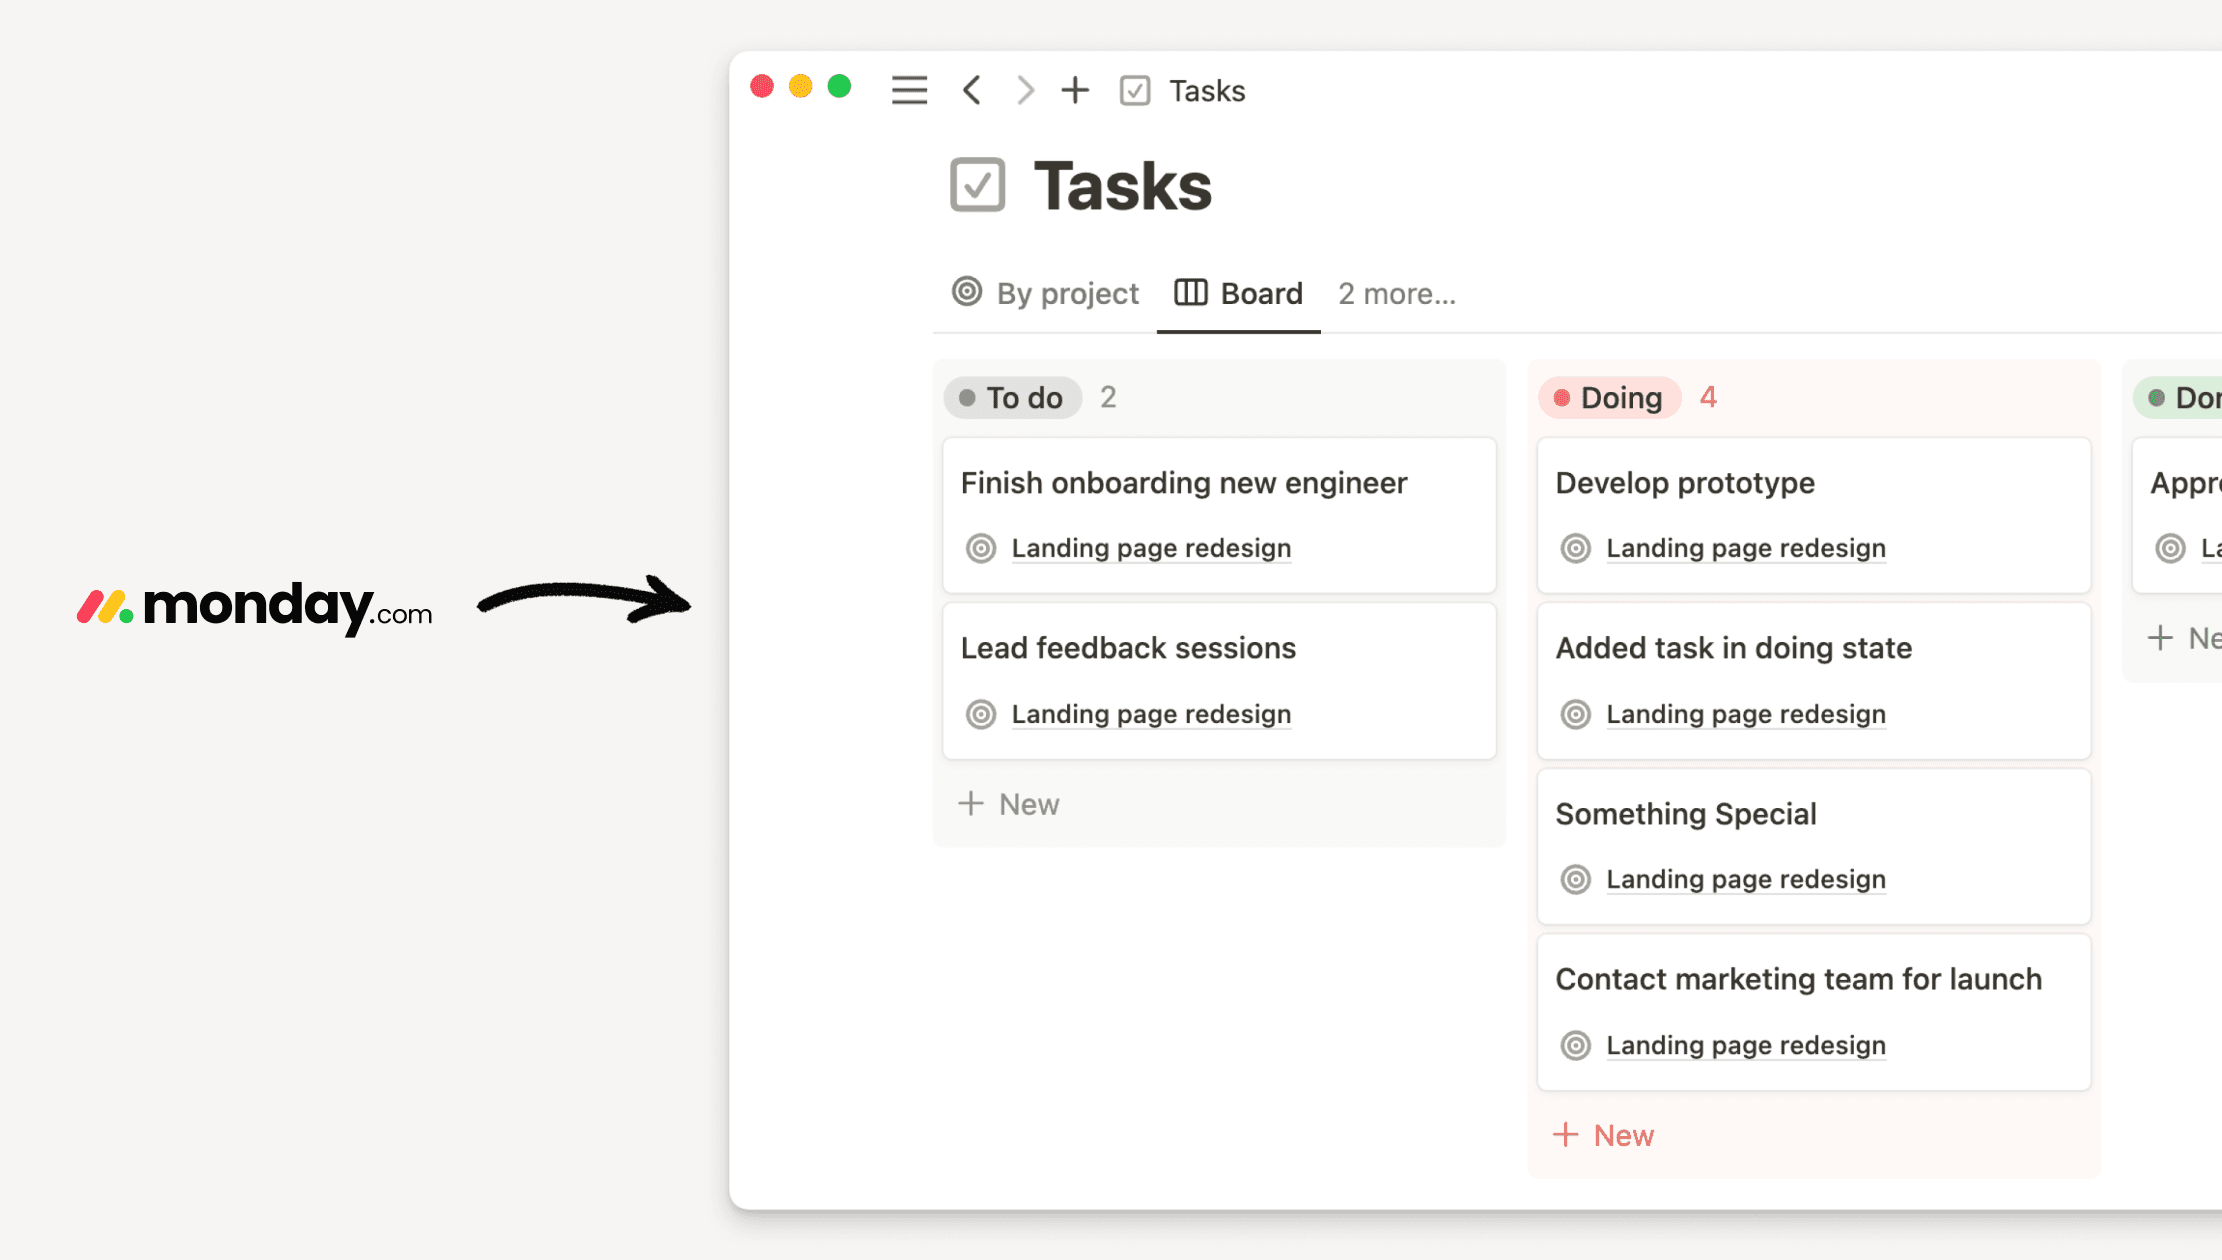Click the checkbox icon beside Tasks breadcrumb

pos(1135,91)
